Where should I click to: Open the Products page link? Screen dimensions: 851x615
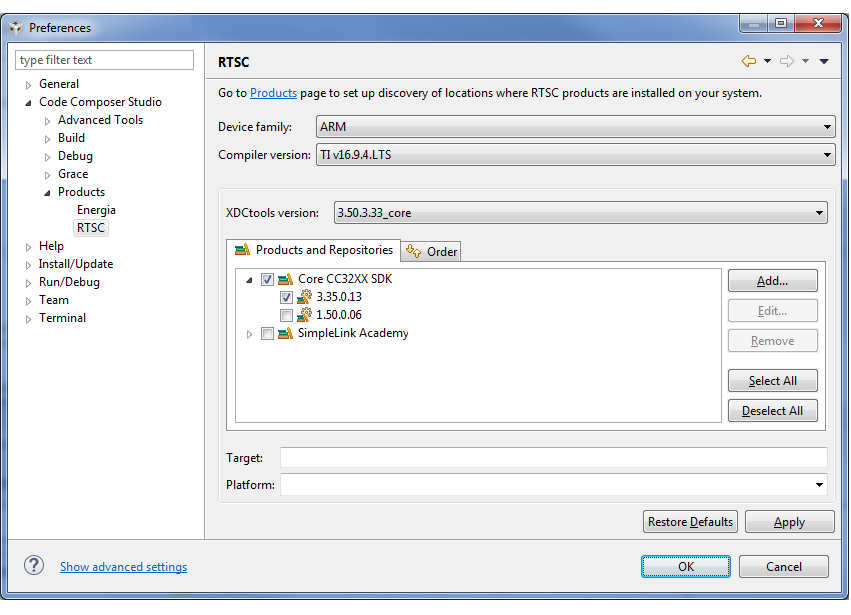pyautogui.click(x=274, y=93)
